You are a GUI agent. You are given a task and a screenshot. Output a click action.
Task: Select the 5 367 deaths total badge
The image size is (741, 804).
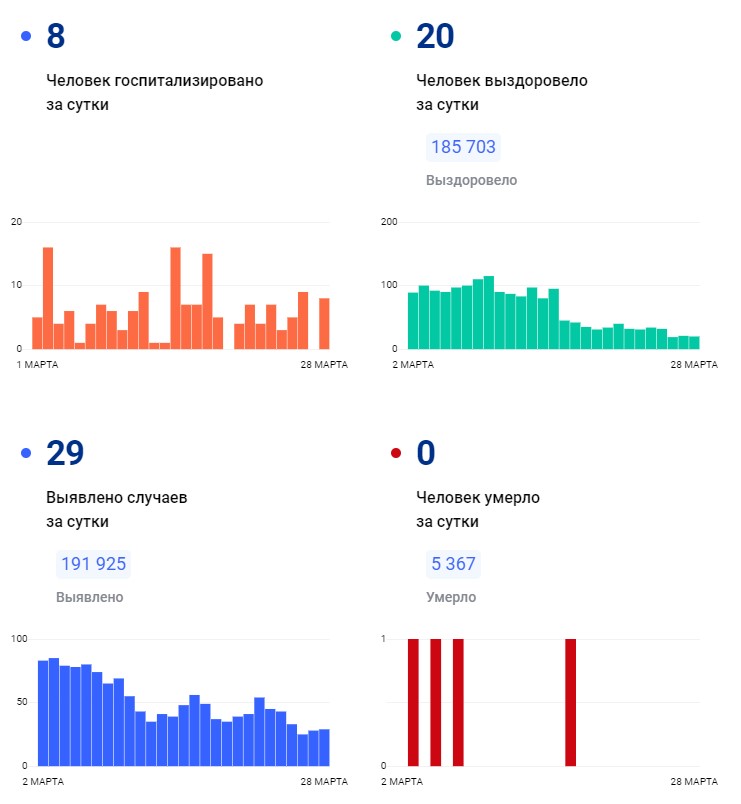point(453,564)
